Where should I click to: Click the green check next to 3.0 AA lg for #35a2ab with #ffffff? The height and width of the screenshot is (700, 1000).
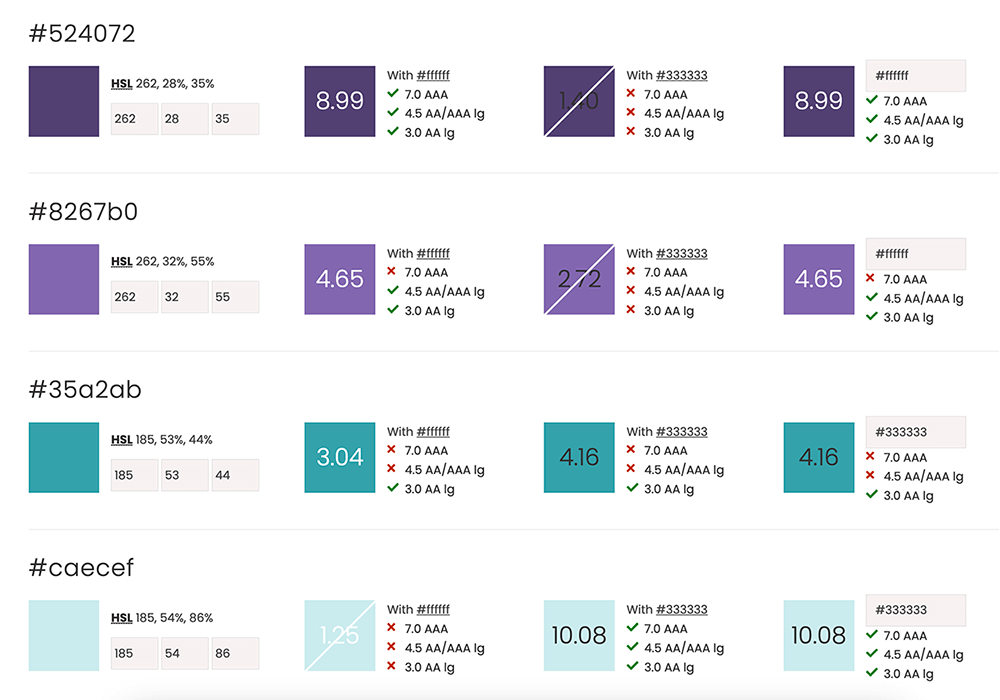pyautogui.click(x=391, y=488)
